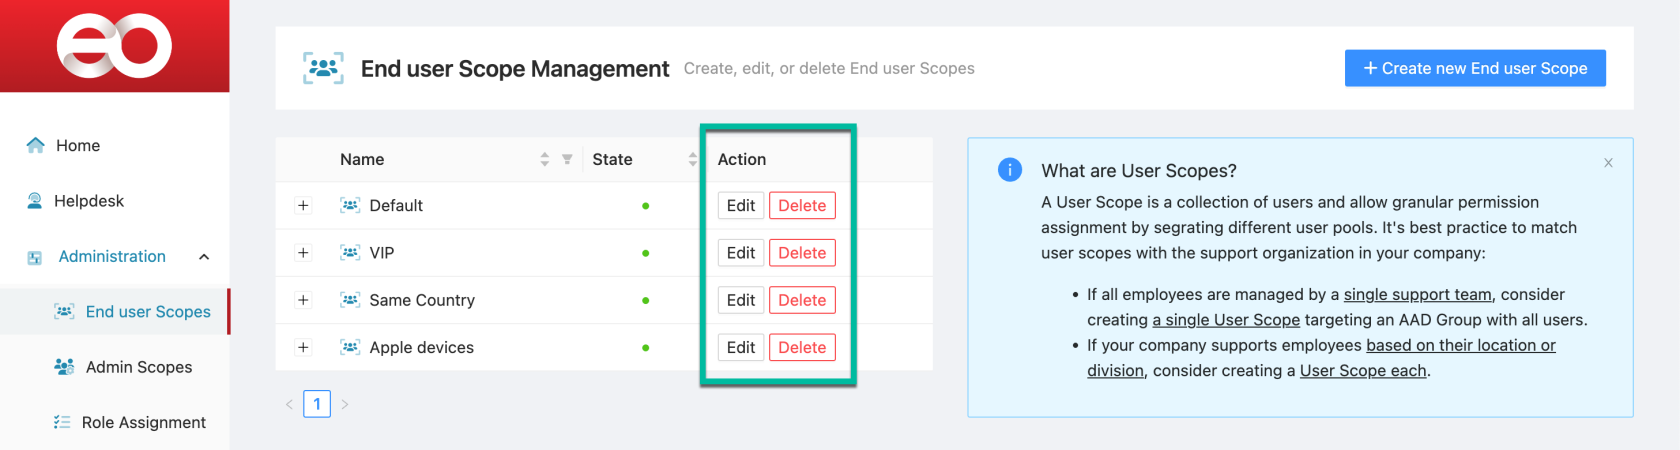
Task: Collapse the Administration menu section
Action: 204,257
